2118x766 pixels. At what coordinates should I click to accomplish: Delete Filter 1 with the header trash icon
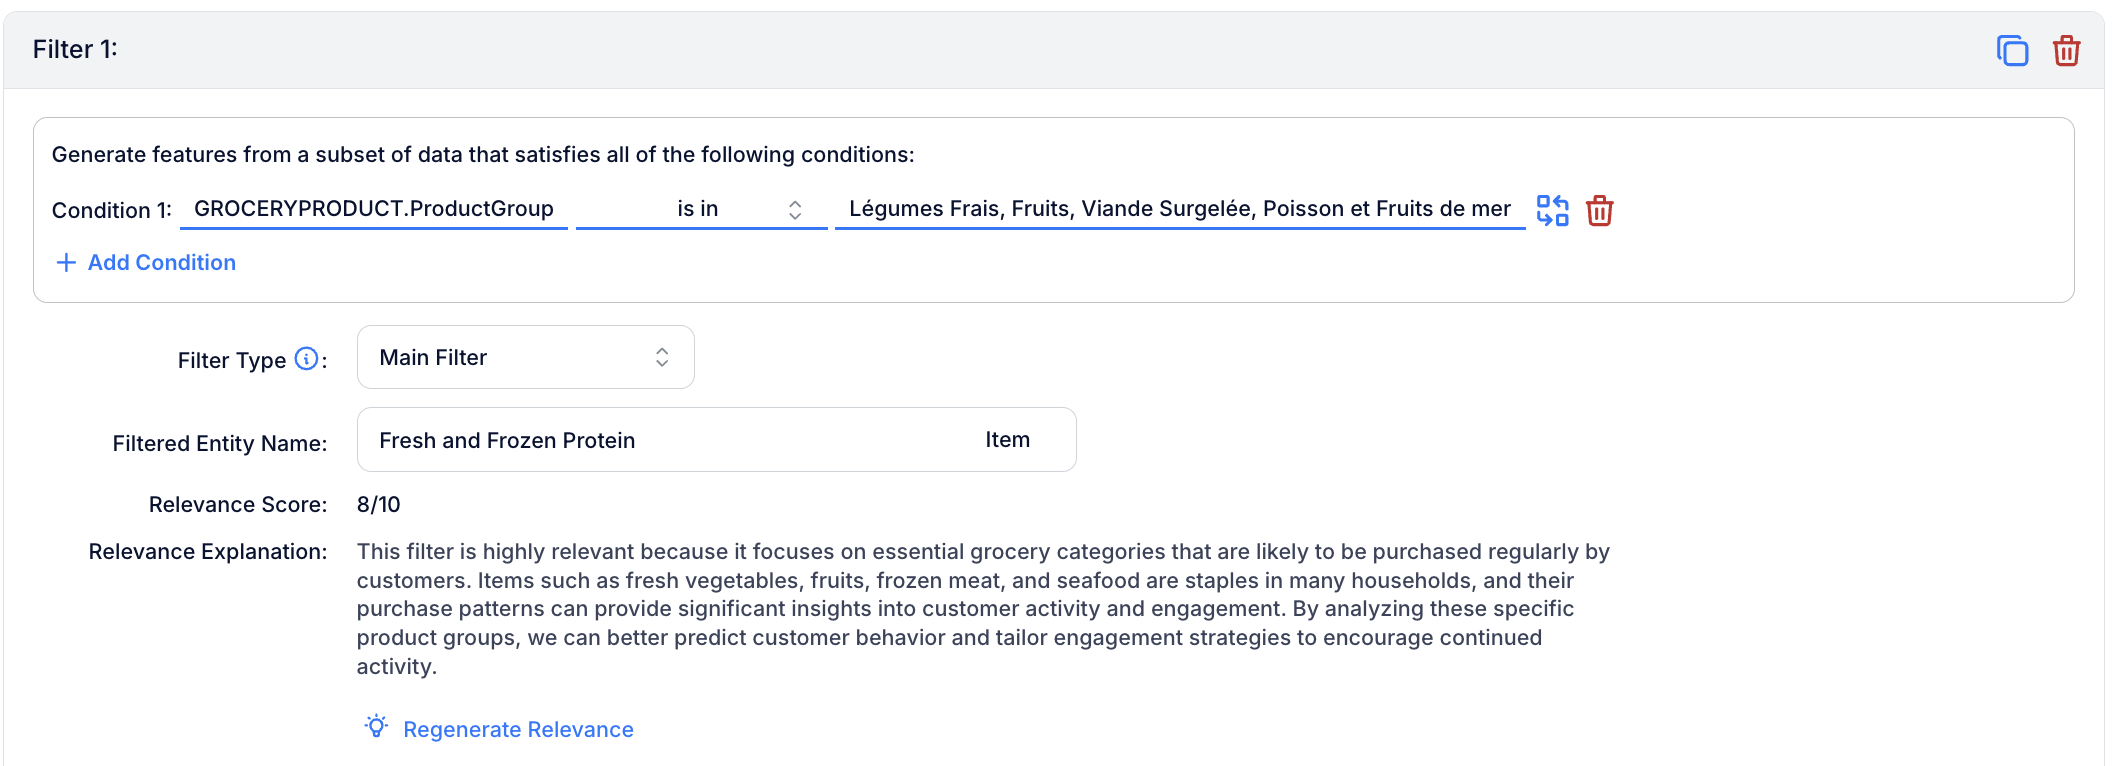click(2067, 50)
